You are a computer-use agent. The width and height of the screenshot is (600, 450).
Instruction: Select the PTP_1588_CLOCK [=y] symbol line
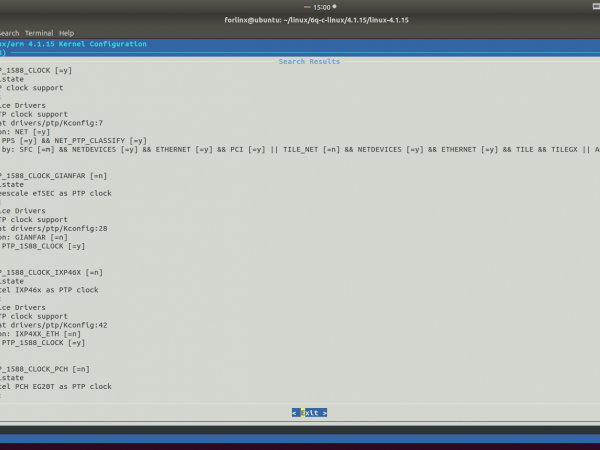[36, 71]
